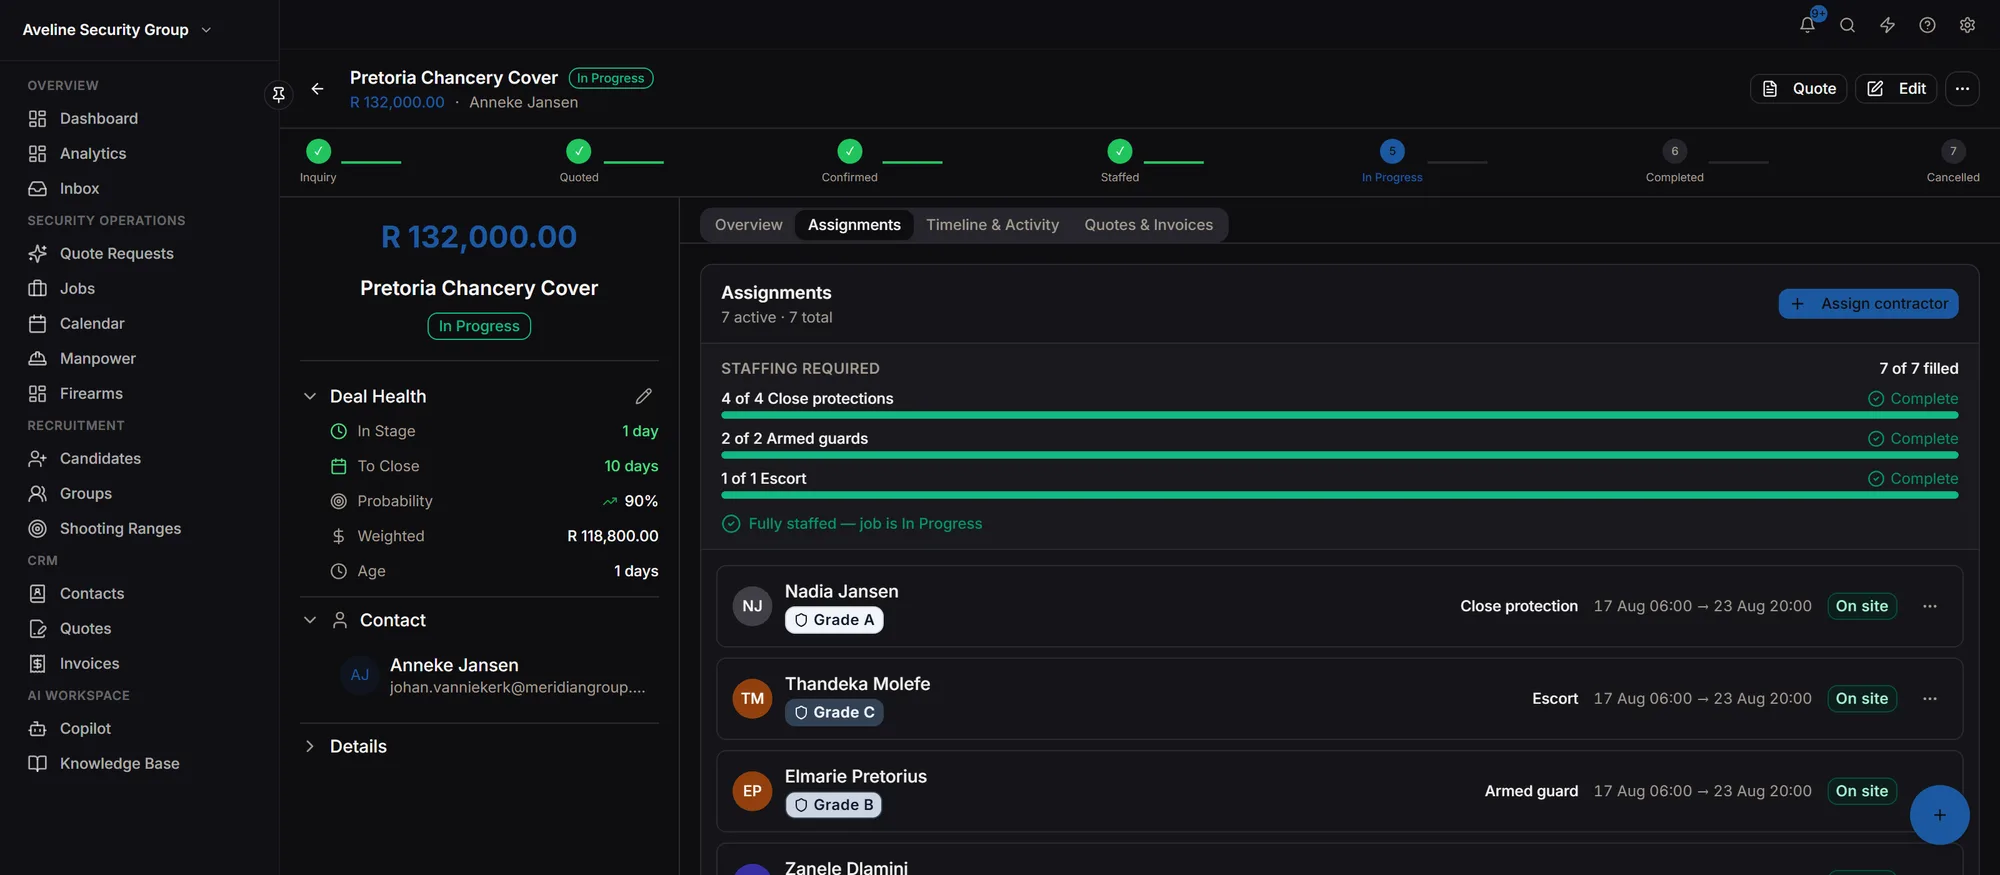
Task: Open the notifications bell icon
Action: [1807, 25]
